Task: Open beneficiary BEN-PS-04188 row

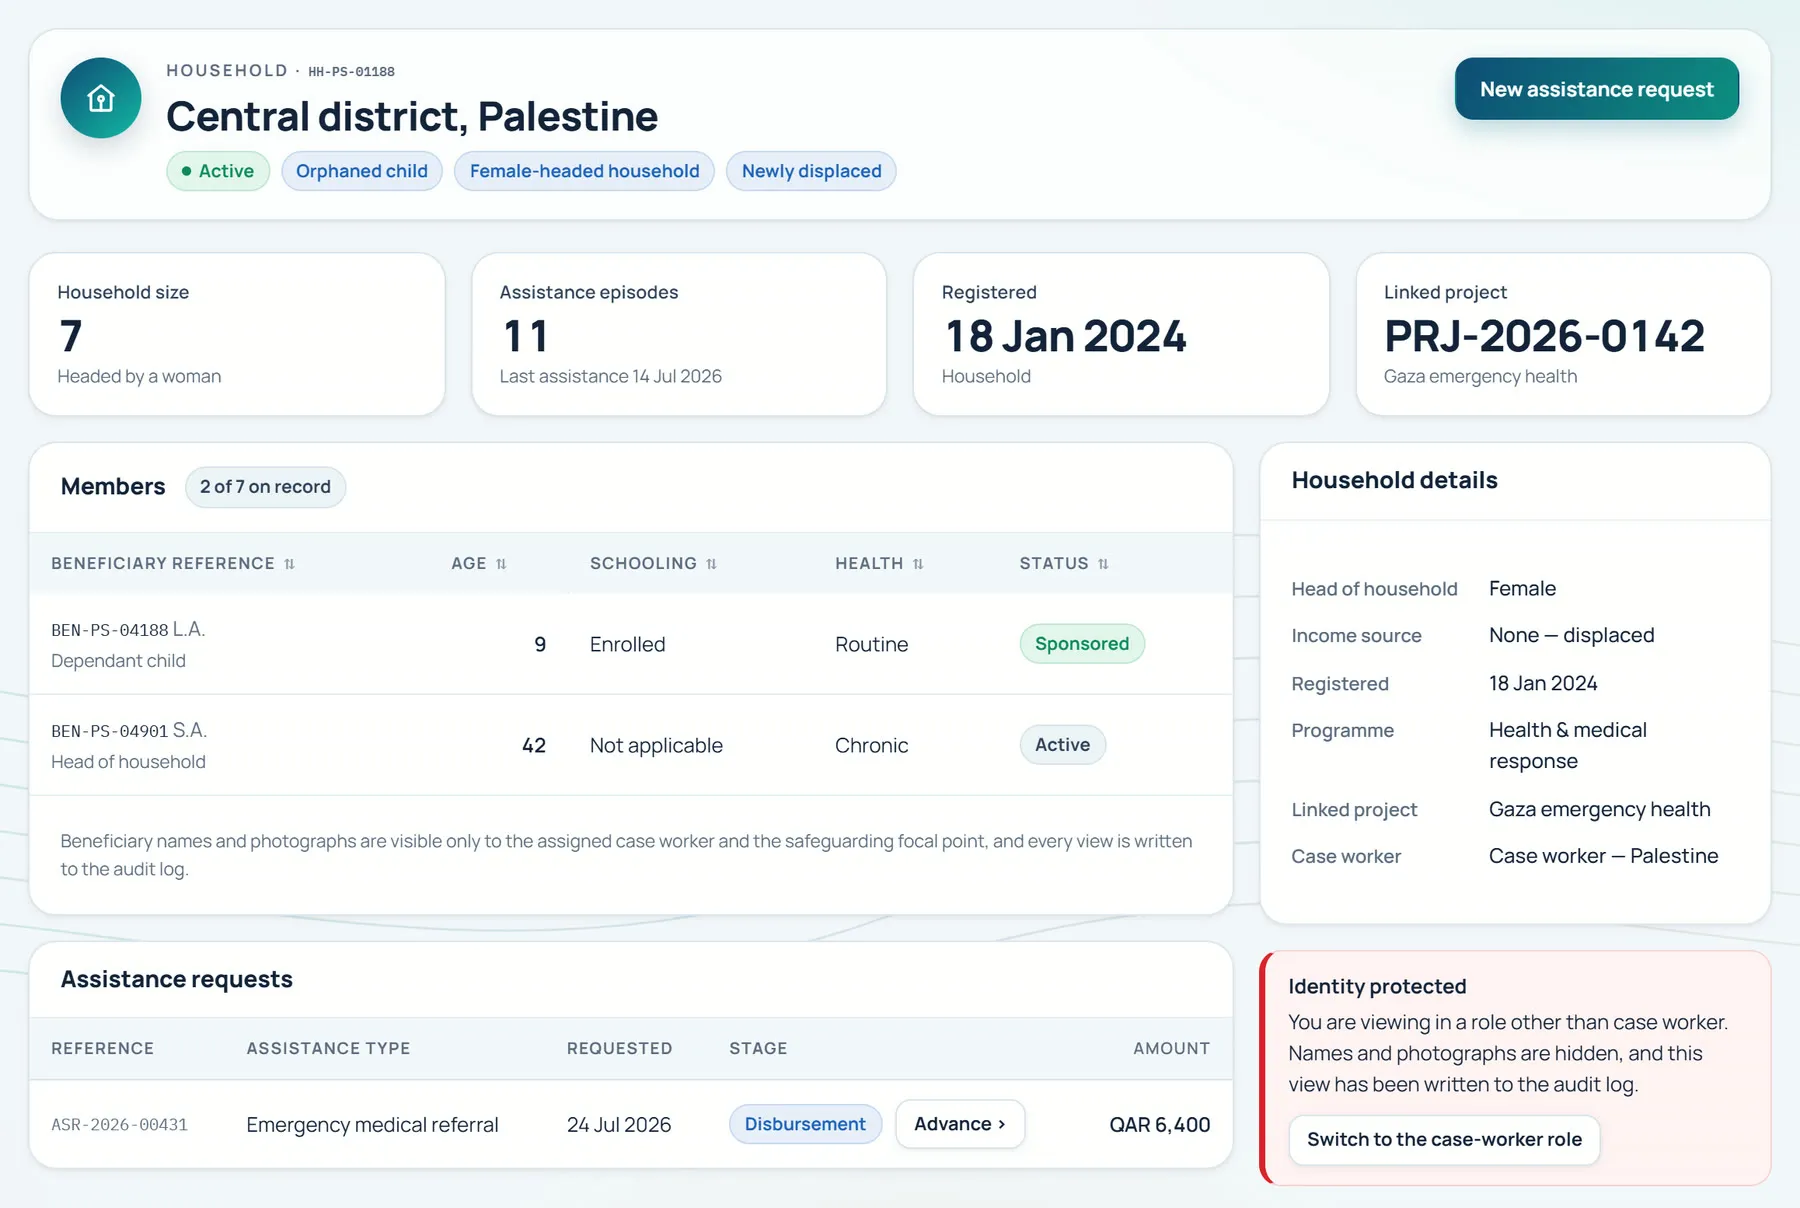Action: (630, 644)
